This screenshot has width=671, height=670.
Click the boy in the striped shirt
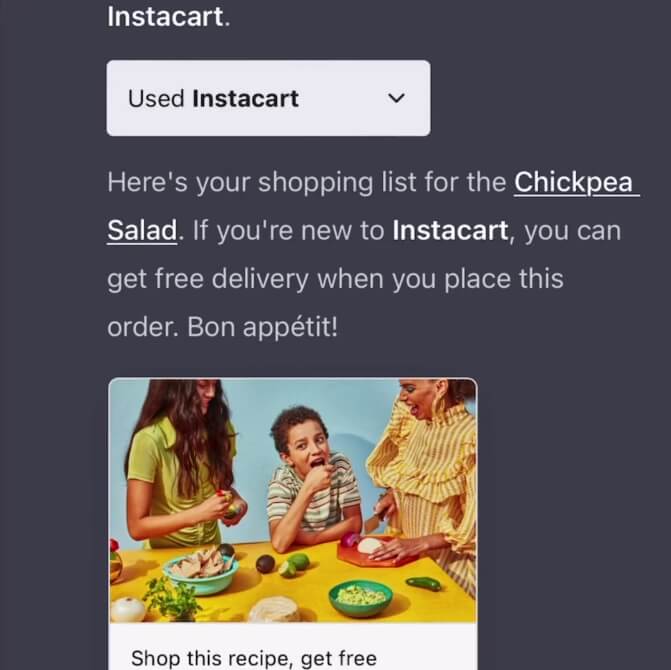pyautogui.click(x=310, y=480)
